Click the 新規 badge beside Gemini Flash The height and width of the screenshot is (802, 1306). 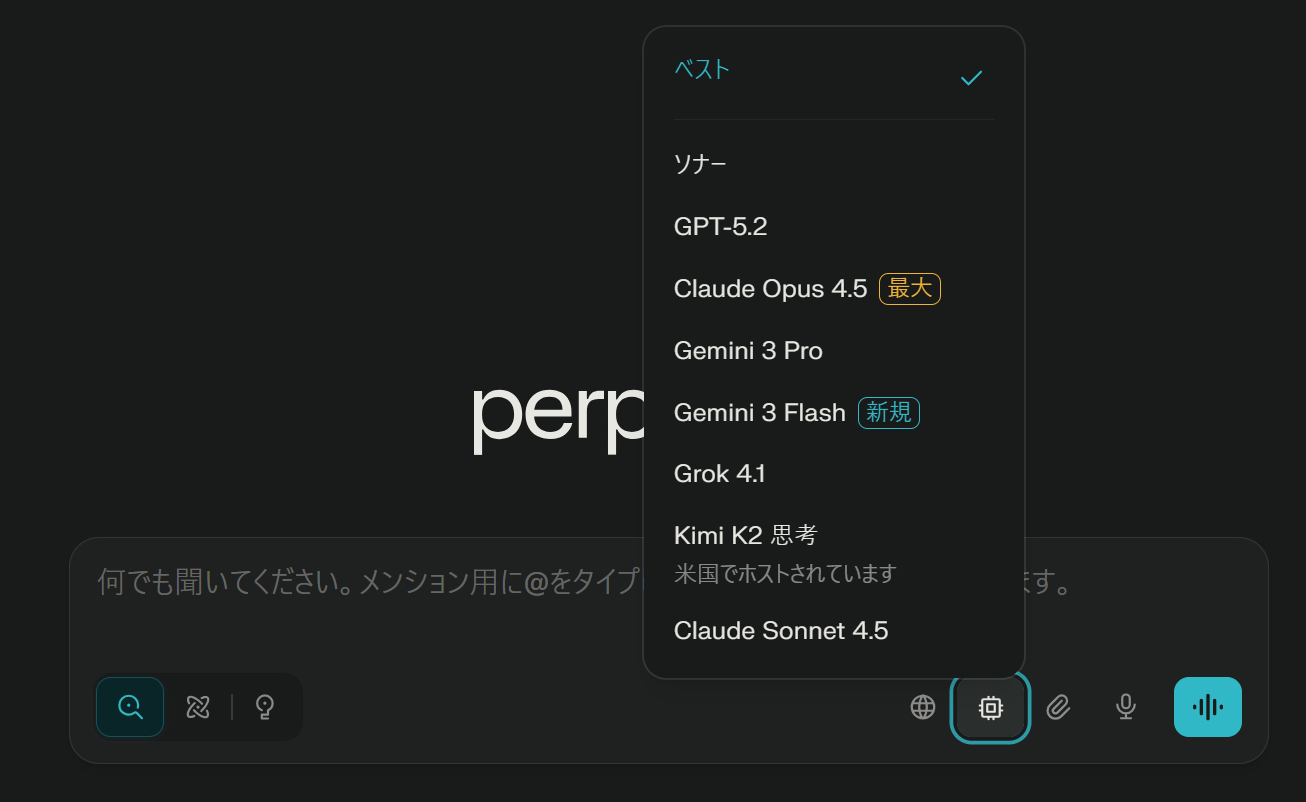click(x=888, y=412)
